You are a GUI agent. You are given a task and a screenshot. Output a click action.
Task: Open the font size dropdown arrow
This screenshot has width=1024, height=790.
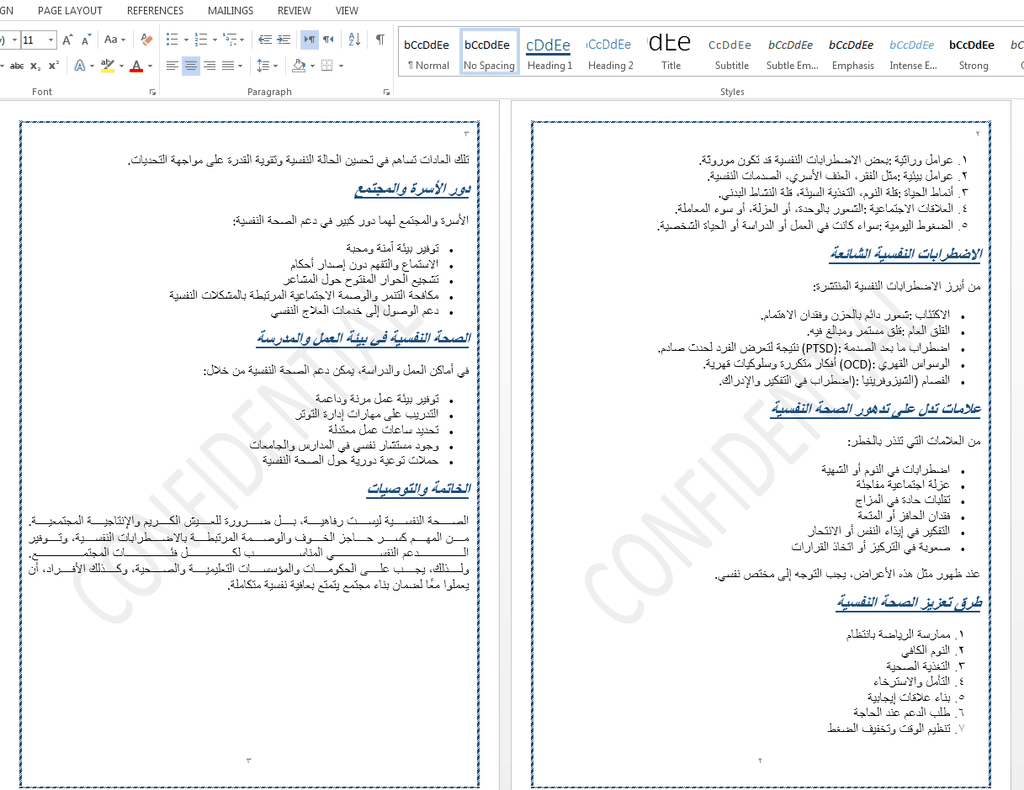[51, 40]
